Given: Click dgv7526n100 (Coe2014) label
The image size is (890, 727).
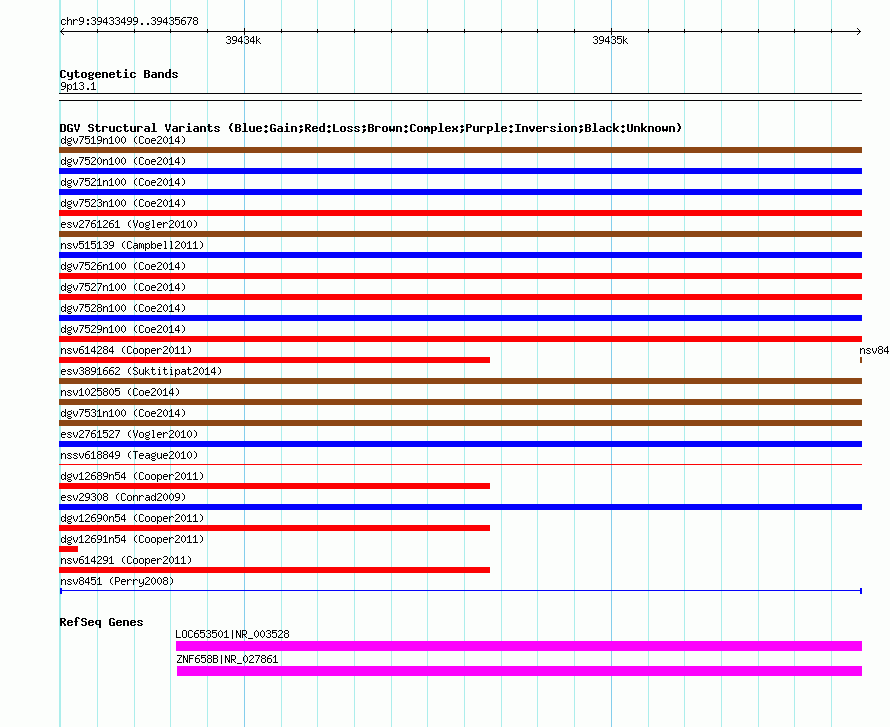Looking at the screenshot, I should [x=123, y=266].
